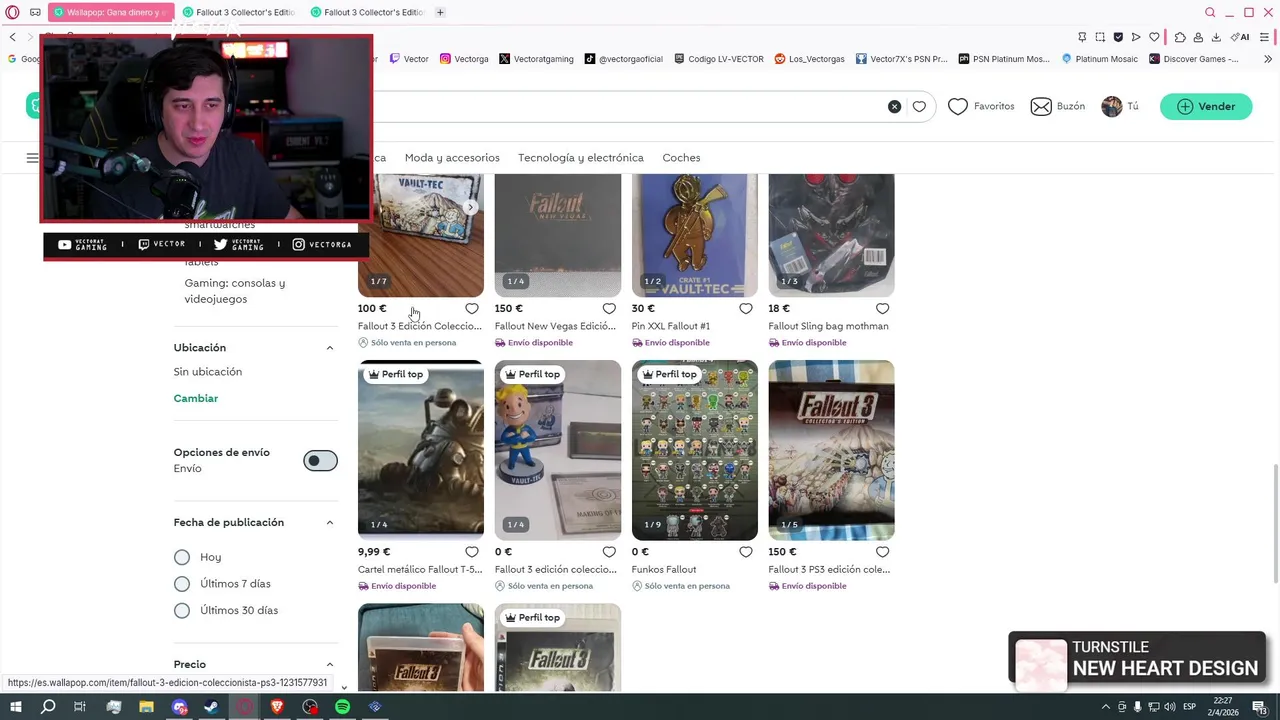Favorite the Fallout New Vegas Edición listing
Screen dimensions: 1280x720
tap(609, 309)
